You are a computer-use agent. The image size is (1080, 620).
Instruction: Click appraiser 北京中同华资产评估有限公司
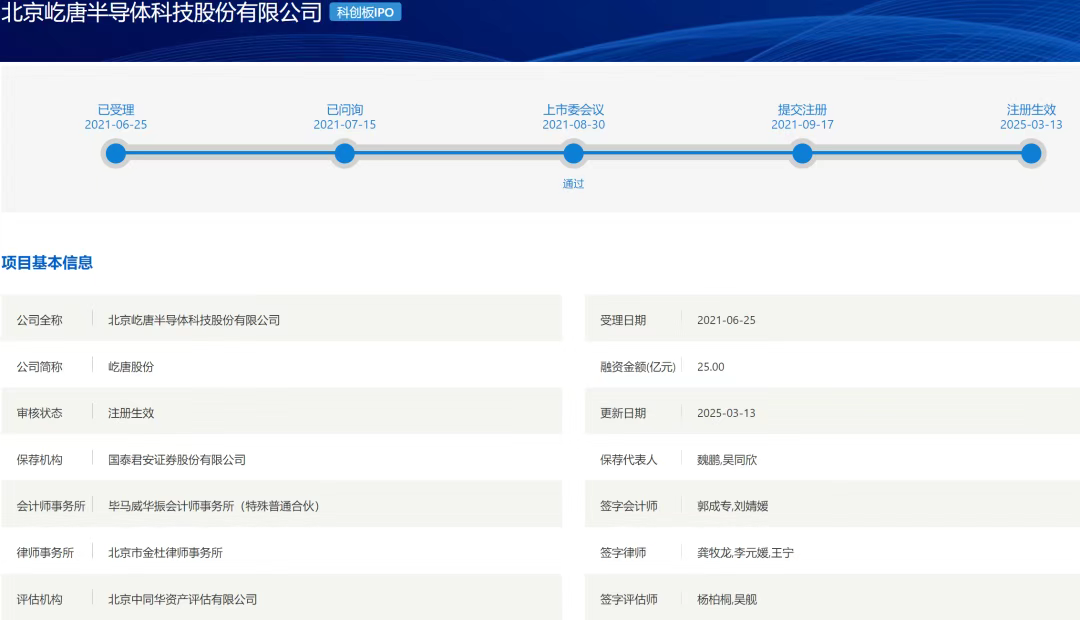[183, 599]
